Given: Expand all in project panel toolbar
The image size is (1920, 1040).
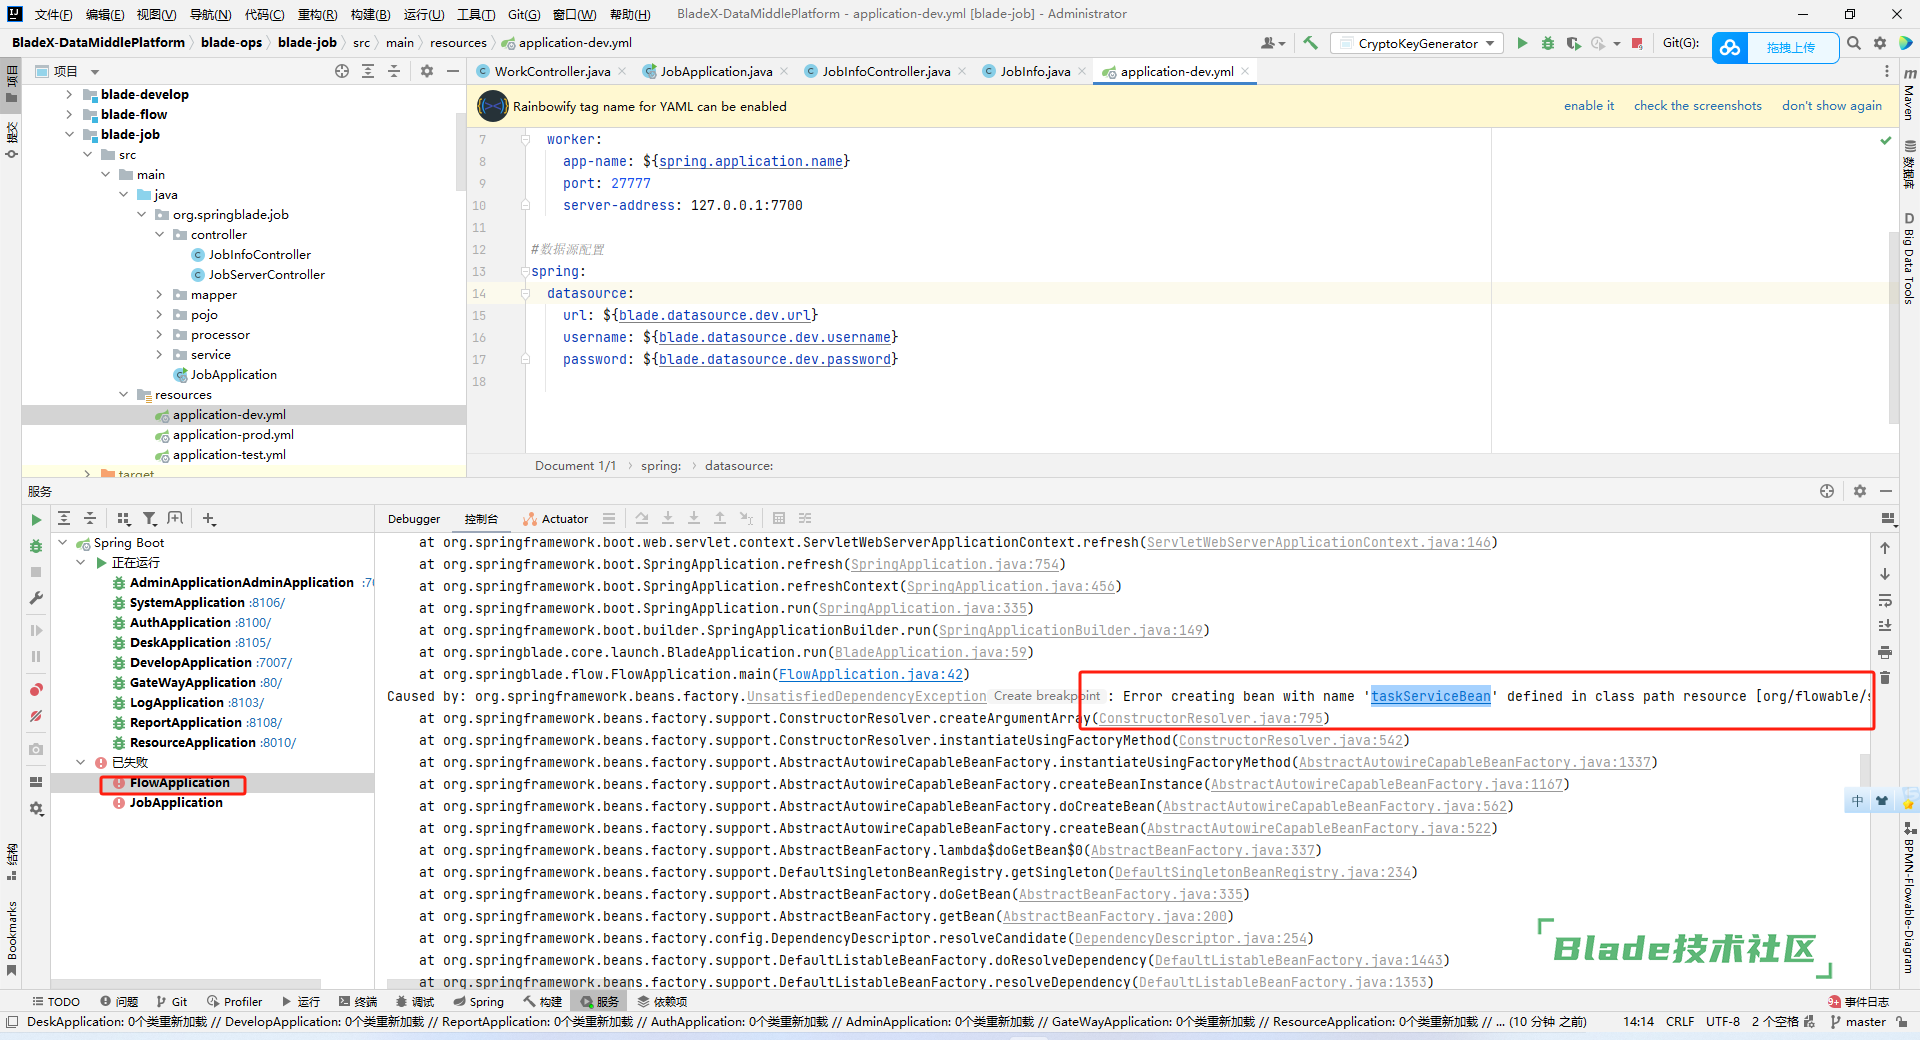Looking at the screenshot, I should (x=368, y=71).
